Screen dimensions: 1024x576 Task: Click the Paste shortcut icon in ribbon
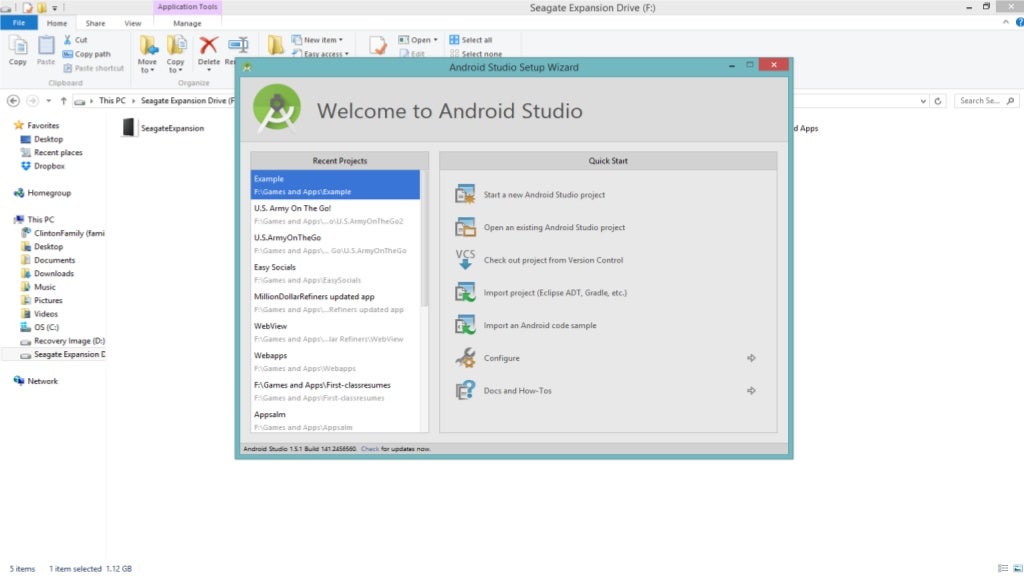click(67, 68)
